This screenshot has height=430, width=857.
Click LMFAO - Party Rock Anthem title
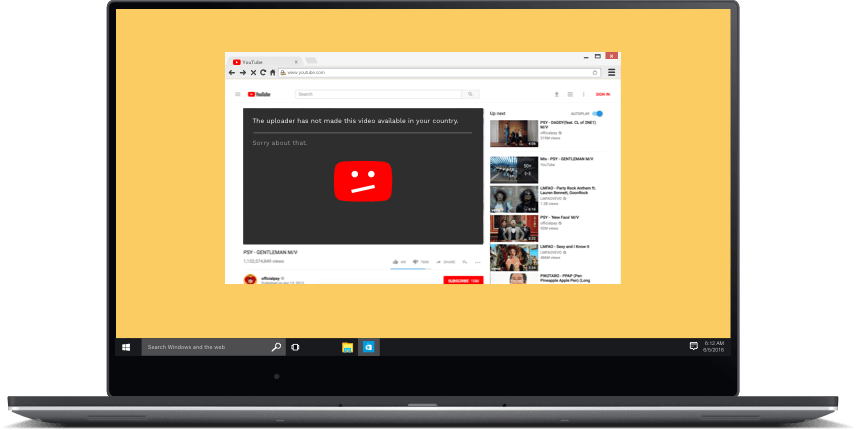coord(568,190)
